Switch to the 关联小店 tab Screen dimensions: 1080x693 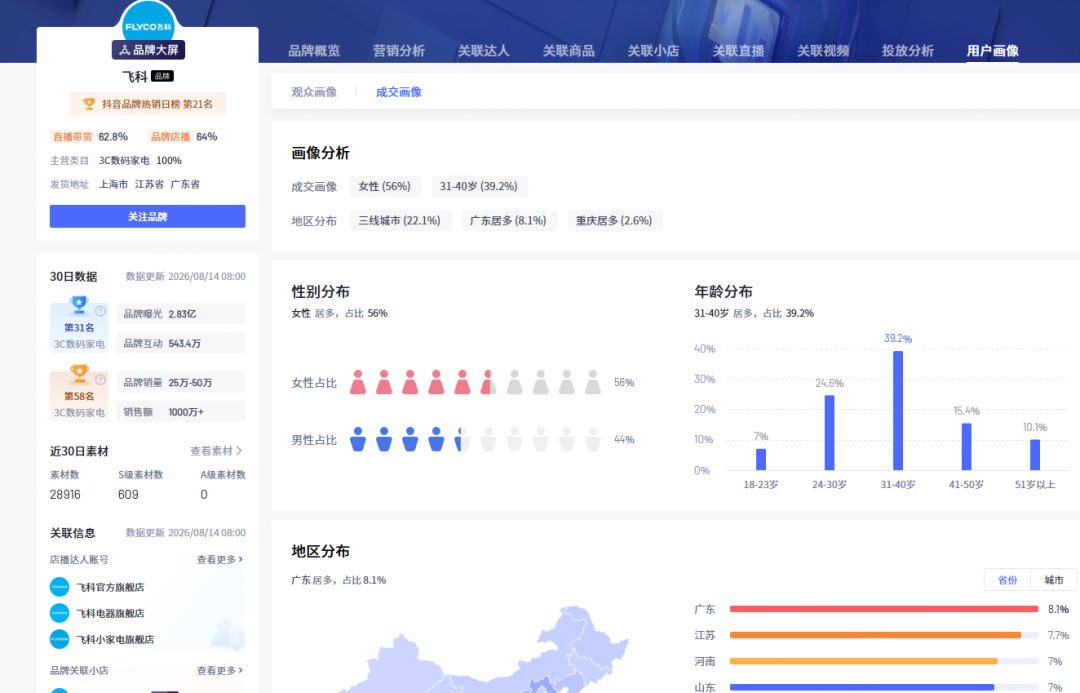(x=653, y=50)
